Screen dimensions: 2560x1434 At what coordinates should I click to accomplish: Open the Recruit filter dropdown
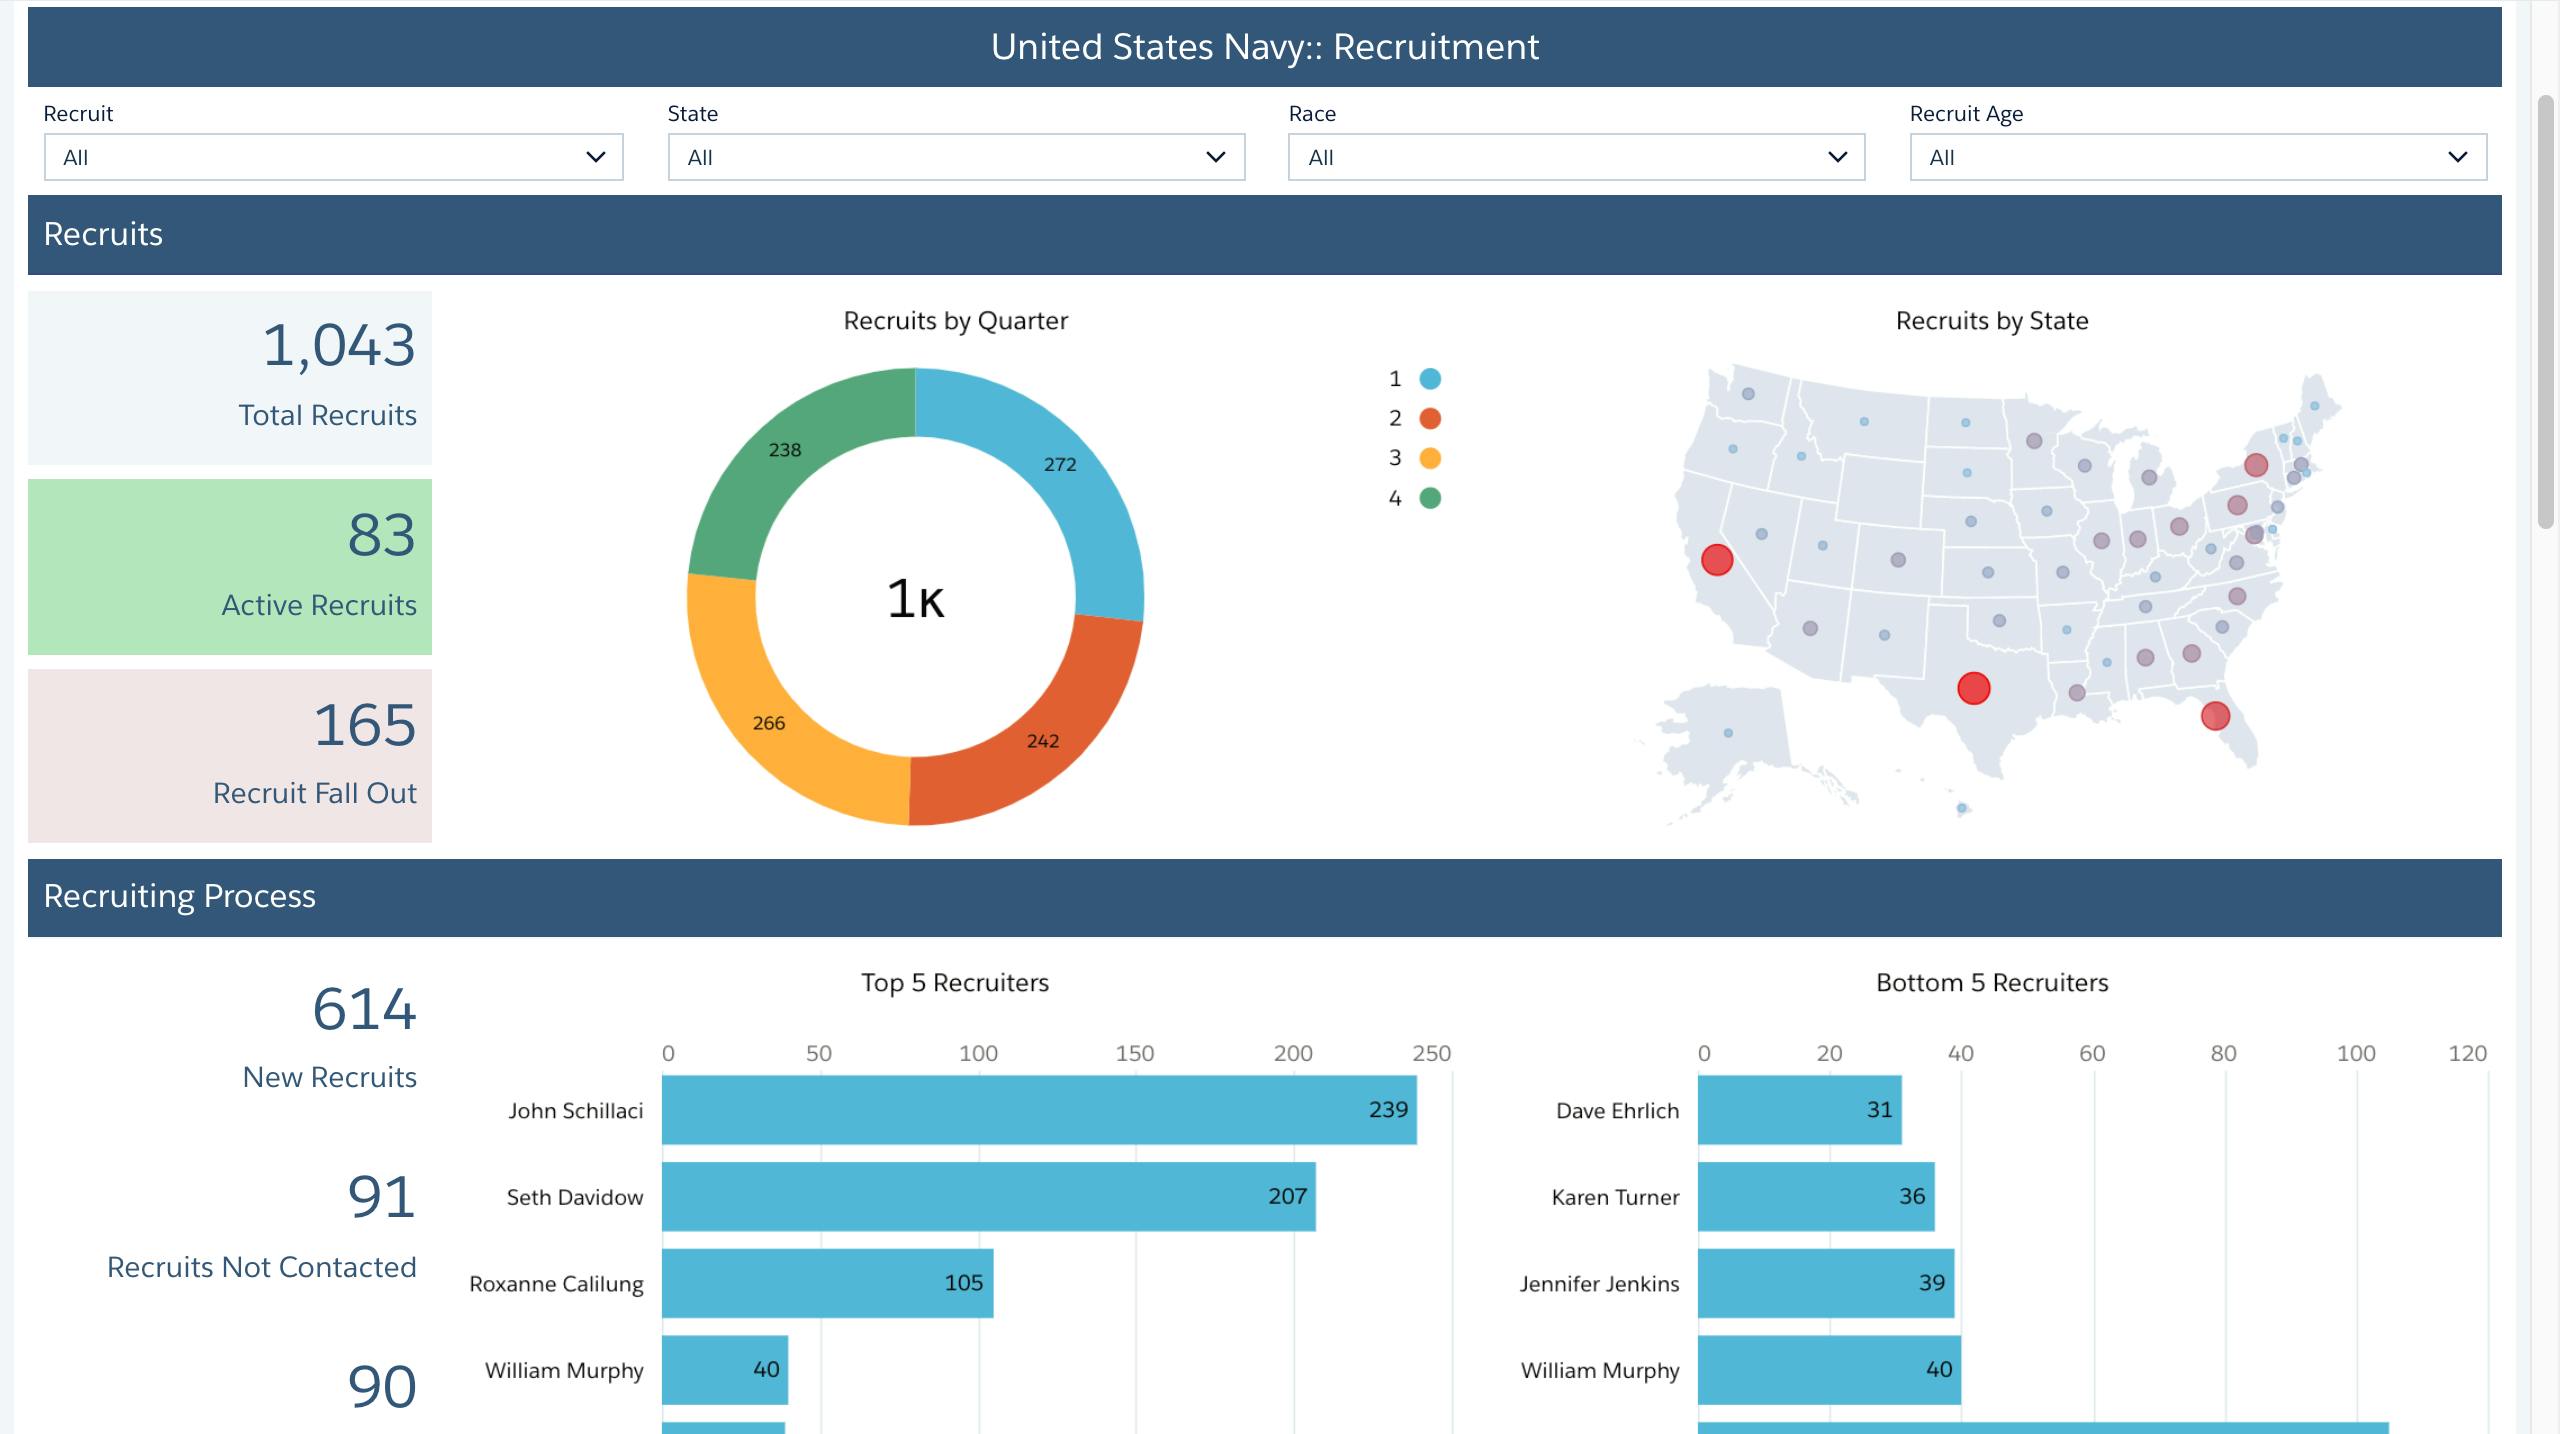pos(333,157)
